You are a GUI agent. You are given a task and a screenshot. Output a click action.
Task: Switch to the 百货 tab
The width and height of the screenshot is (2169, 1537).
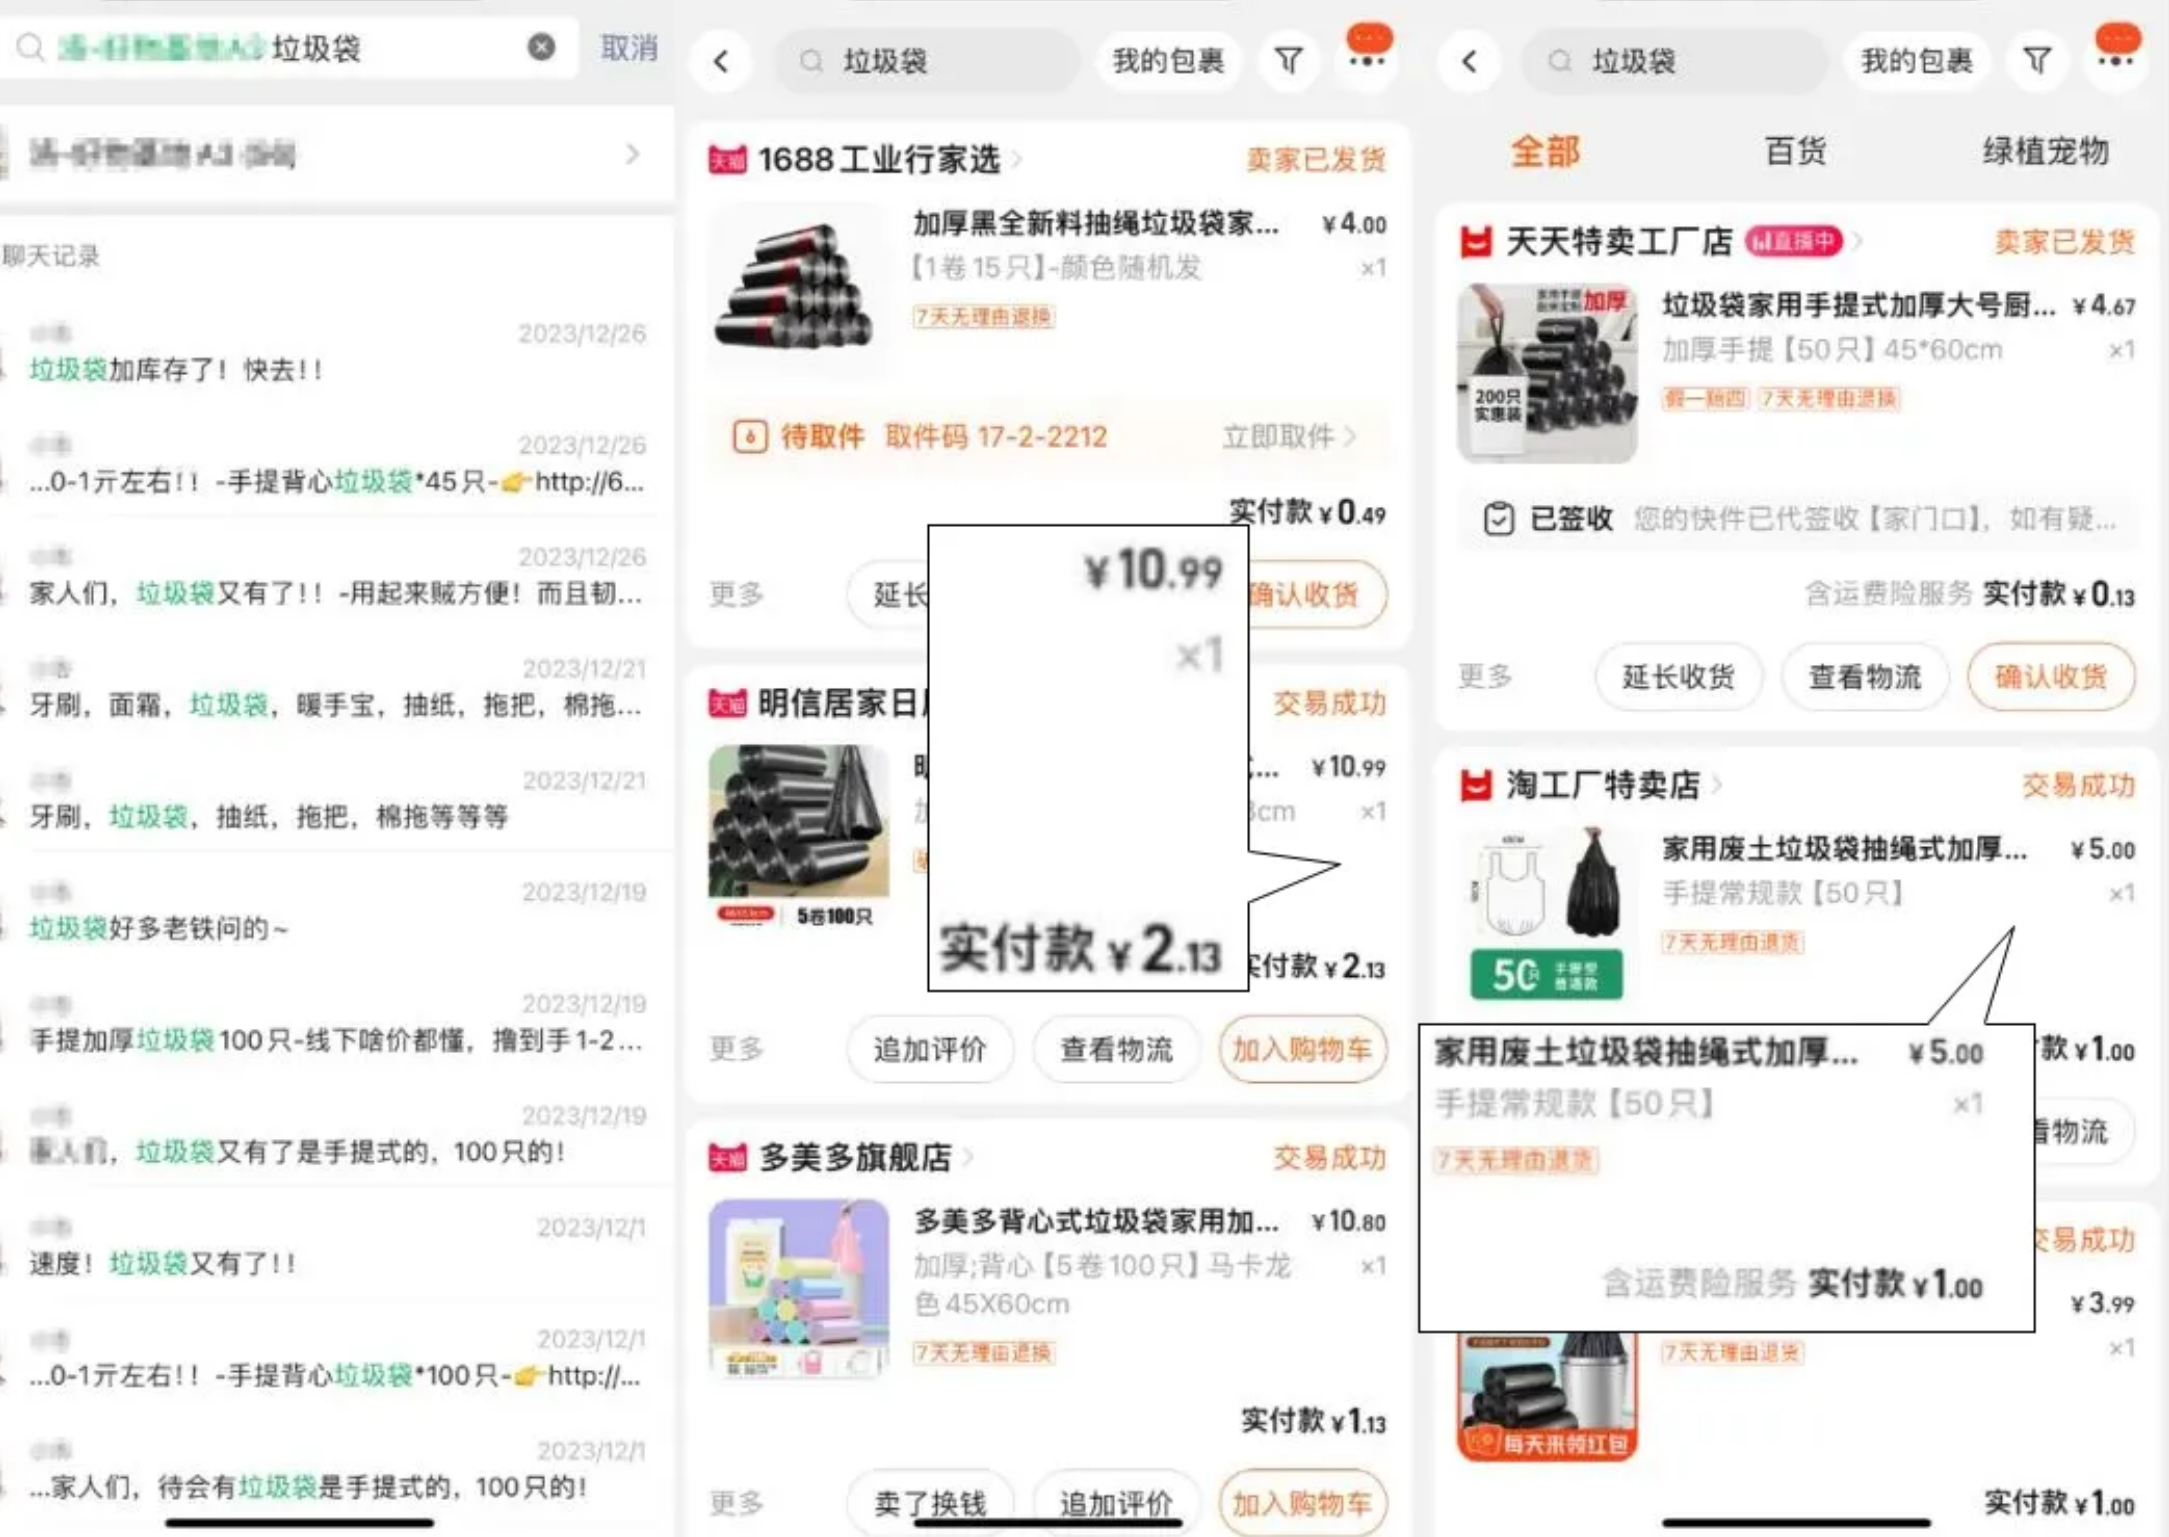[1795, 152]
